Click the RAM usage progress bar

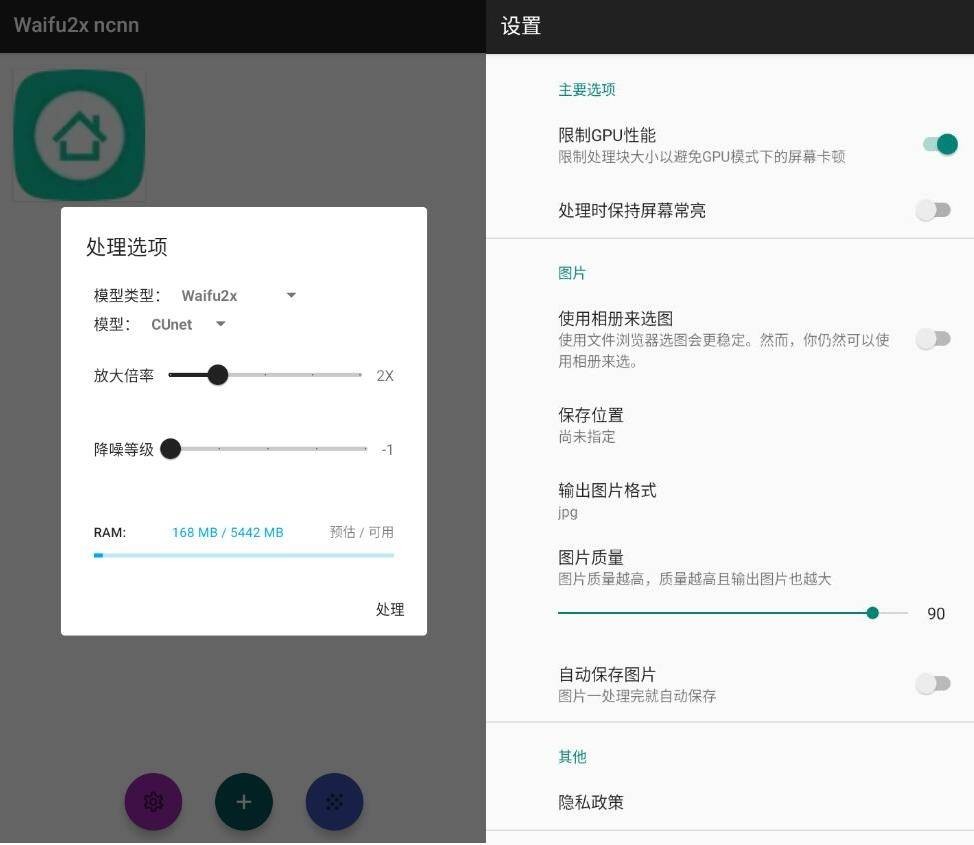(x=243, y=555)
